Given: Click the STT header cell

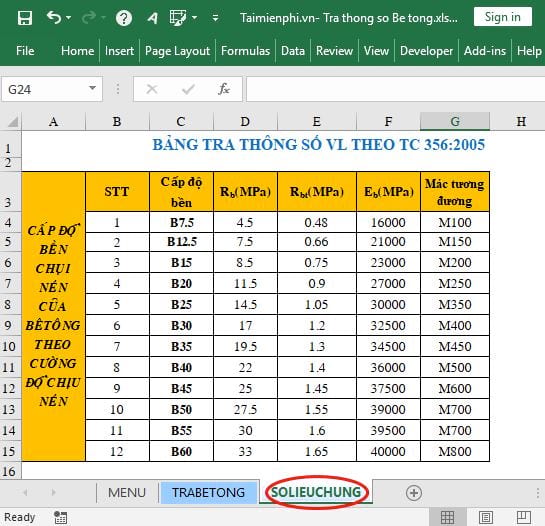Looking at the screenshot, I should pos(117,192).
